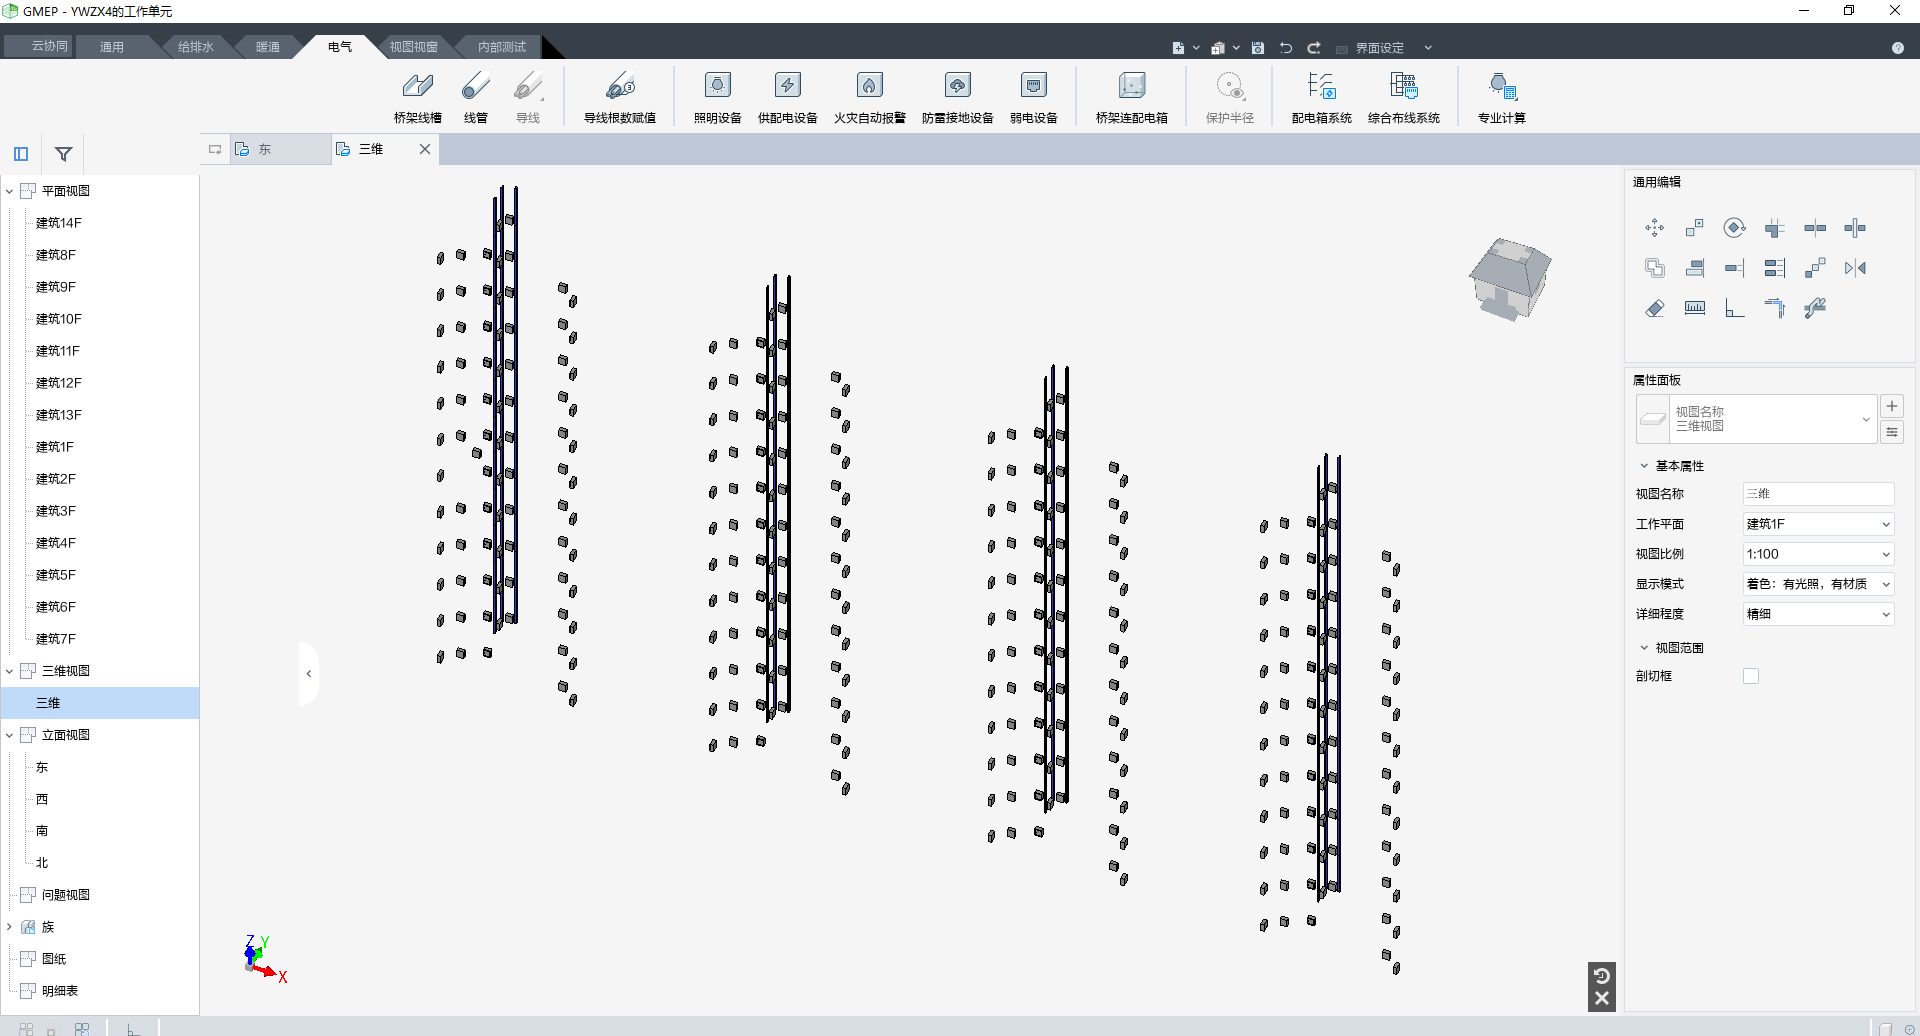Switch to the 通用 ribbon tab
Screen dimensions: 1920x1036
click(x=112, y=47)
